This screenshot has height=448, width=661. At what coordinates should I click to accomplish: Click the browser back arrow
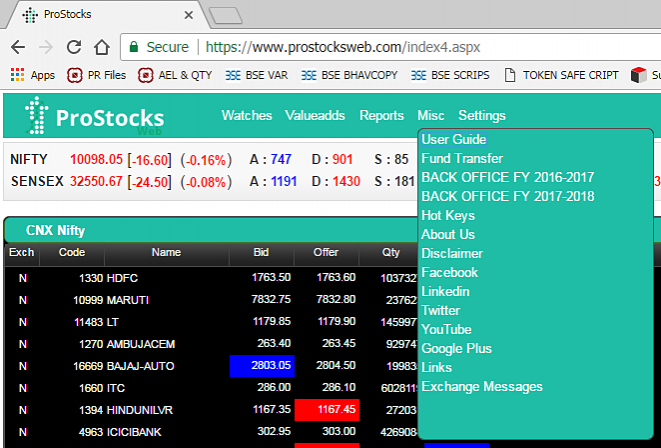point(18,47)
